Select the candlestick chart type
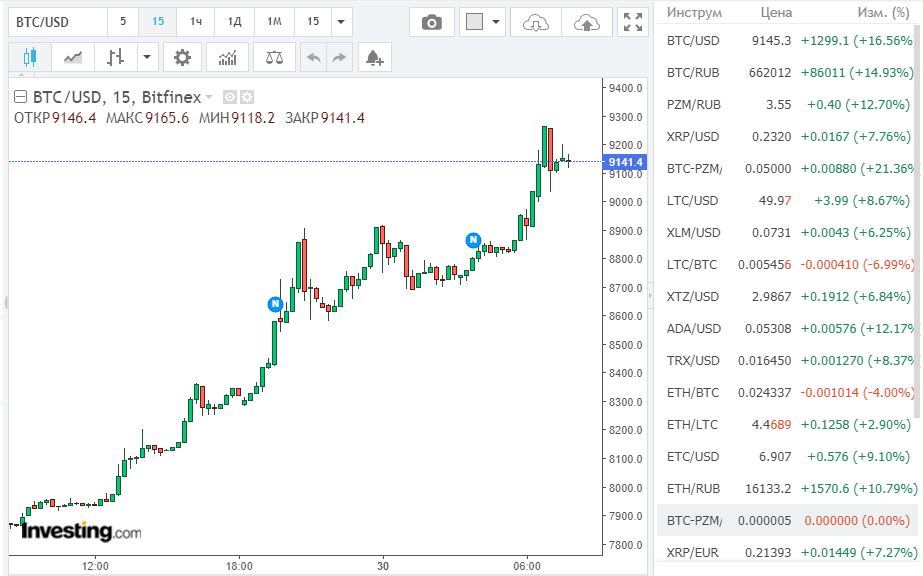923x576 pixels. (29, 57)
